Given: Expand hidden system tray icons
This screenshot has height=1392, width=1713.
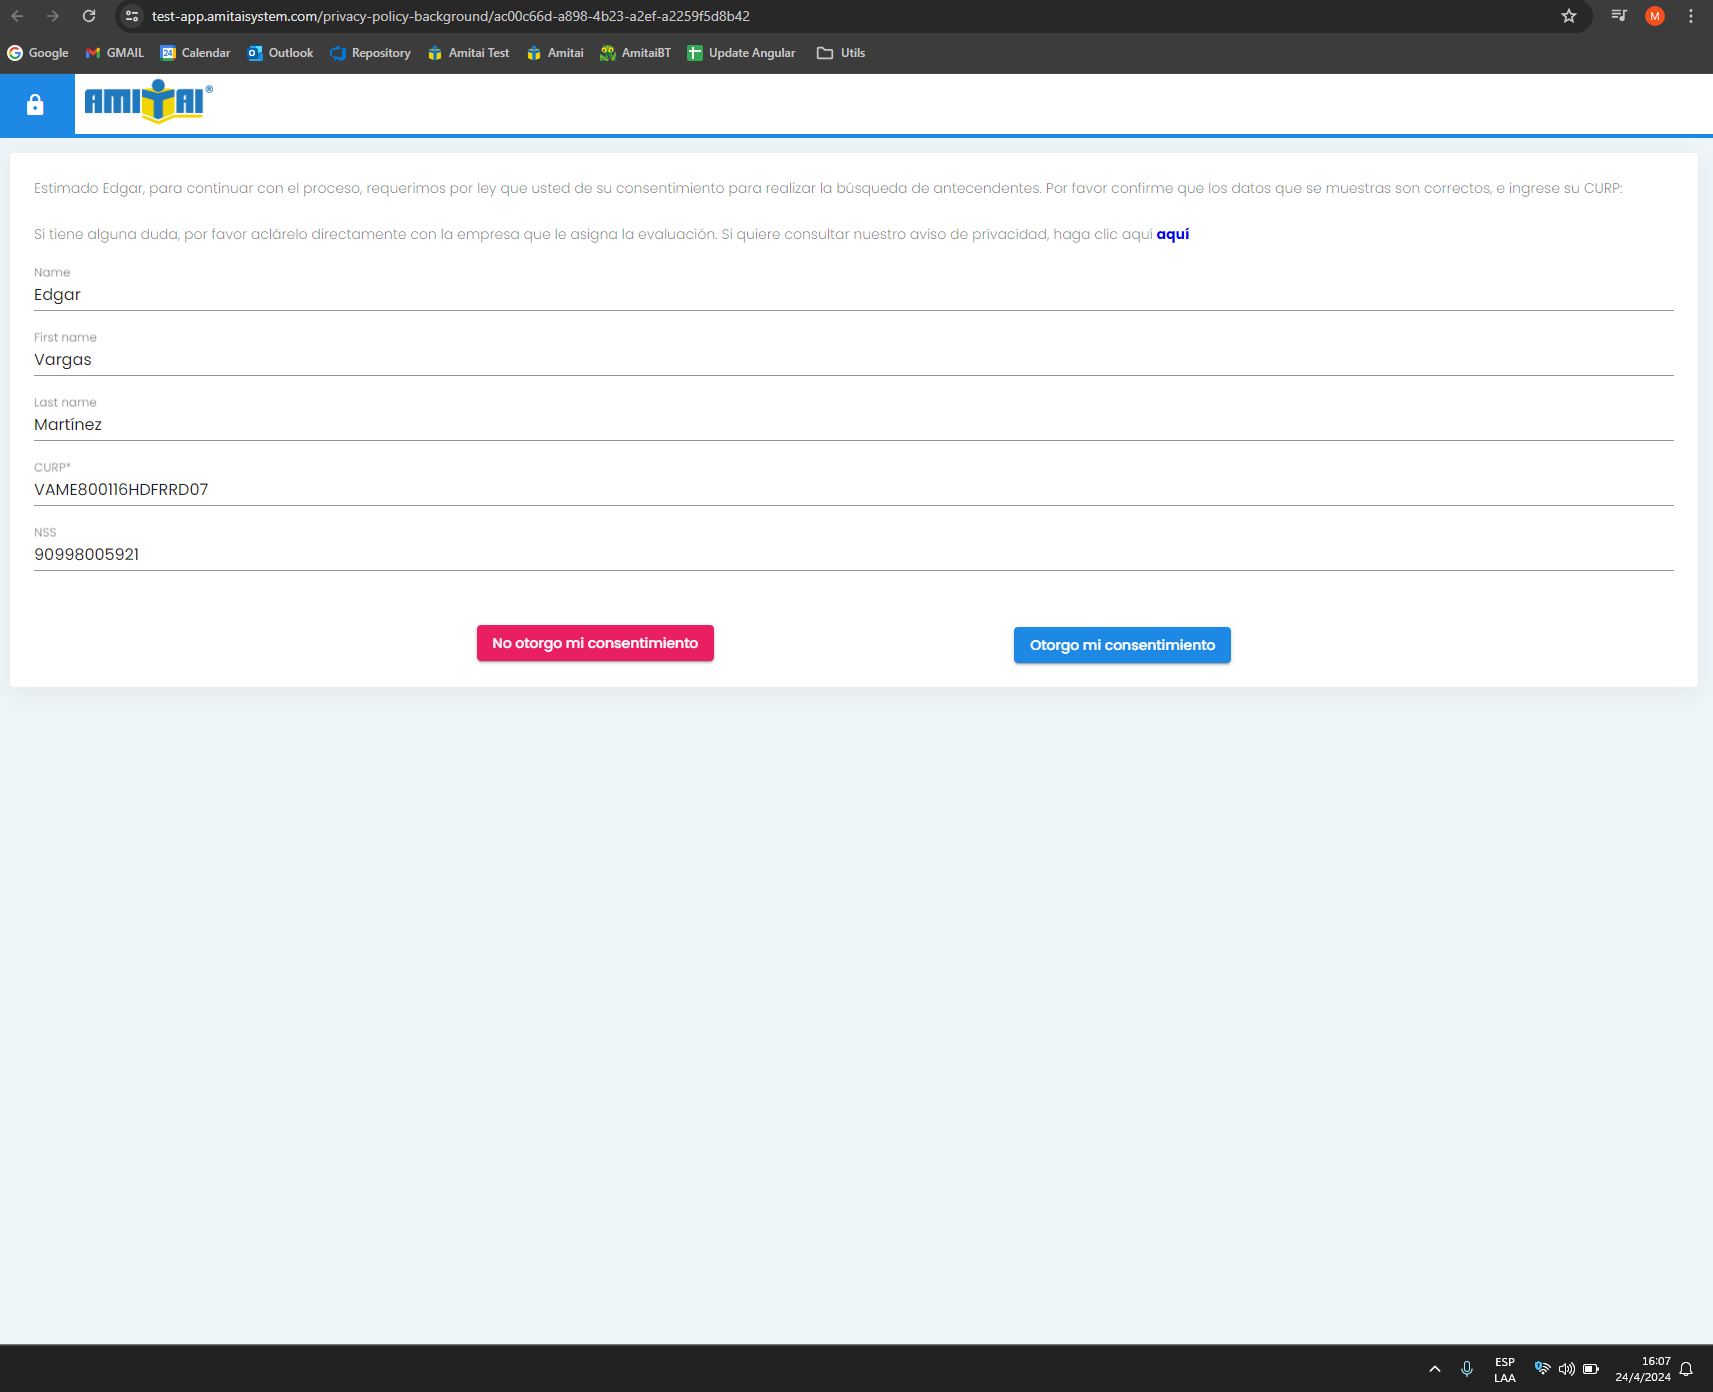Looking at the screenshot, I should [1434, 1369].
